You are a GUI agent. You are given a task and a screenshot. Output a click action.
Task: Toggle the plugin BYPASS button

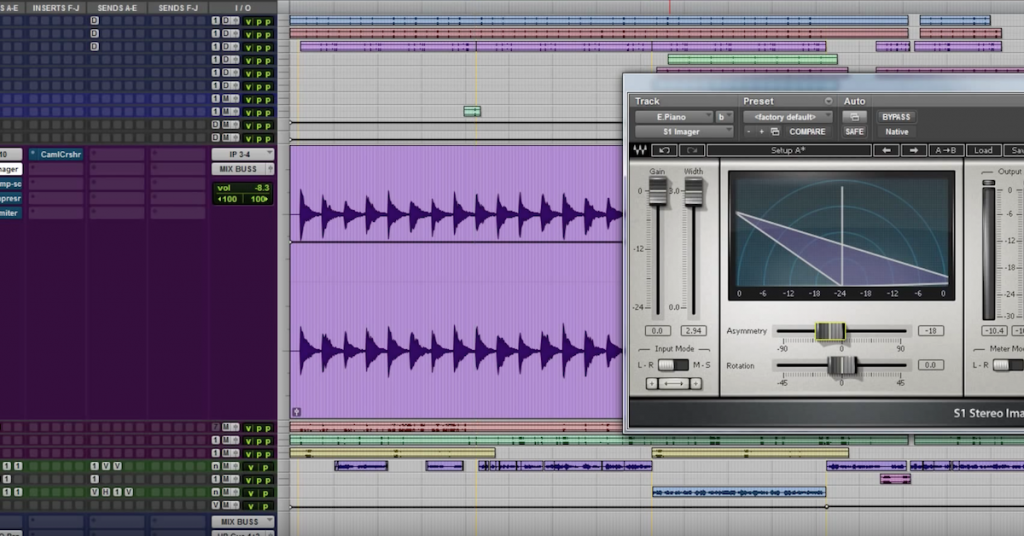click(896, 117)
